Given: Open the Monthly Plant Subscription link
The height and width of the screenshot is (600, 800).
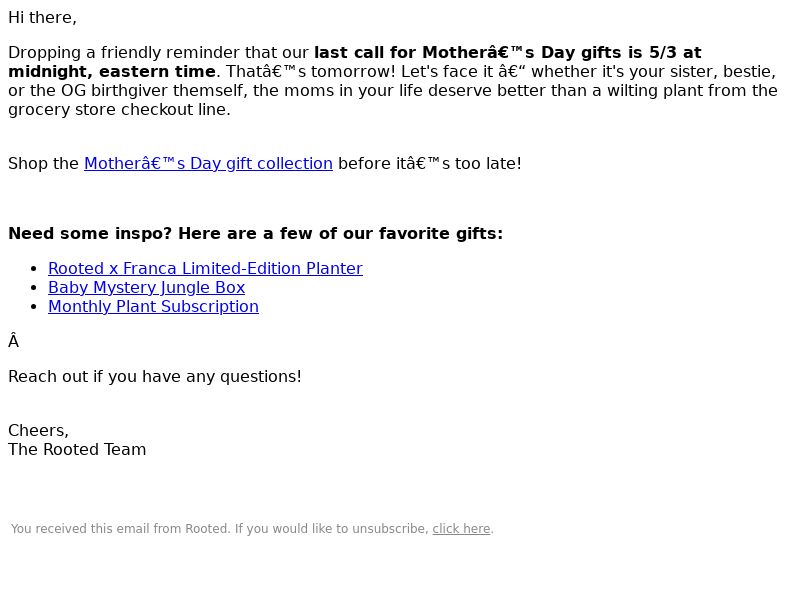Looking at the screenshot, I should coord(153,307).
